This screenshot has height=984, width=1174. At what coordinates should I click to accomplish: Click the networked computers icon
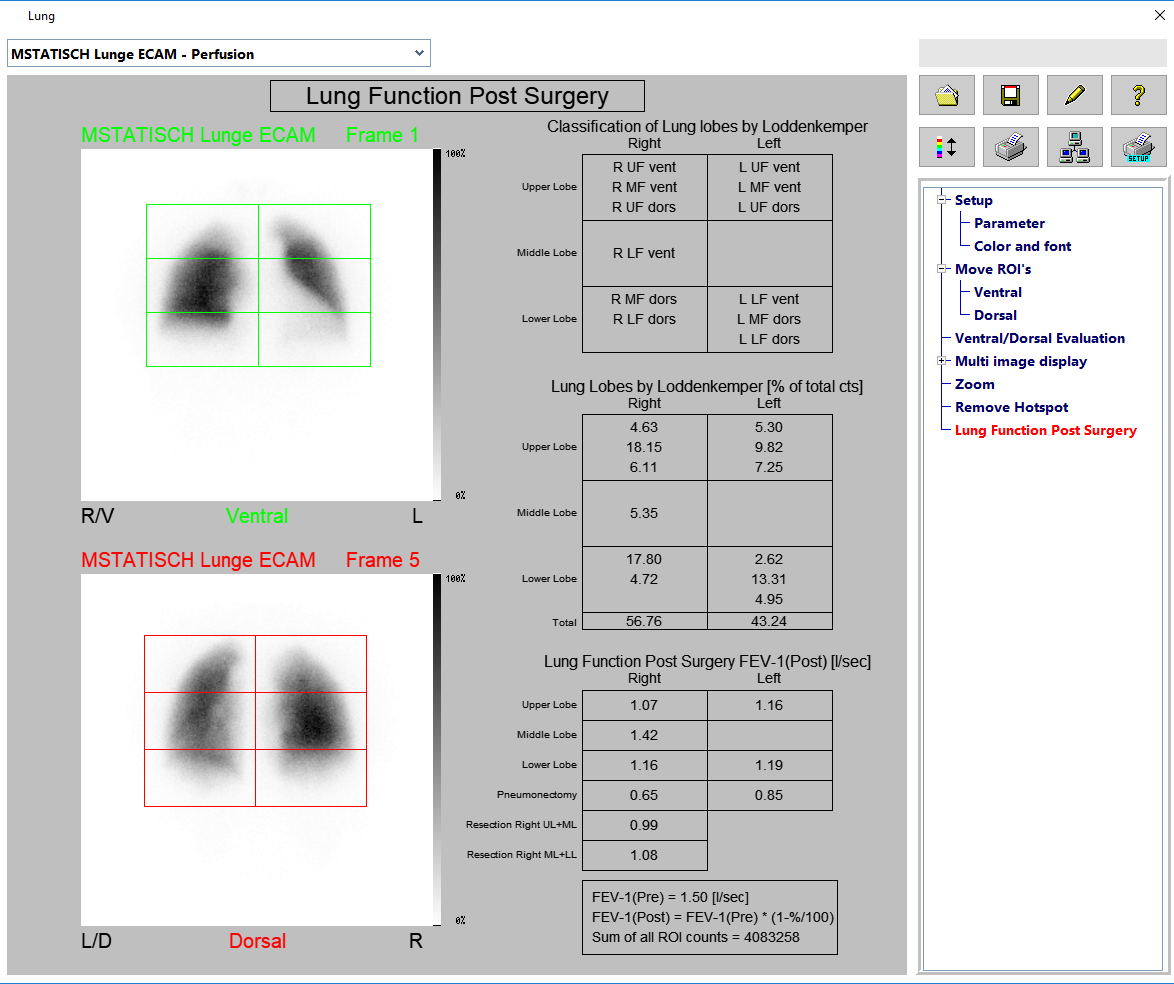(x=1074, y=147)
